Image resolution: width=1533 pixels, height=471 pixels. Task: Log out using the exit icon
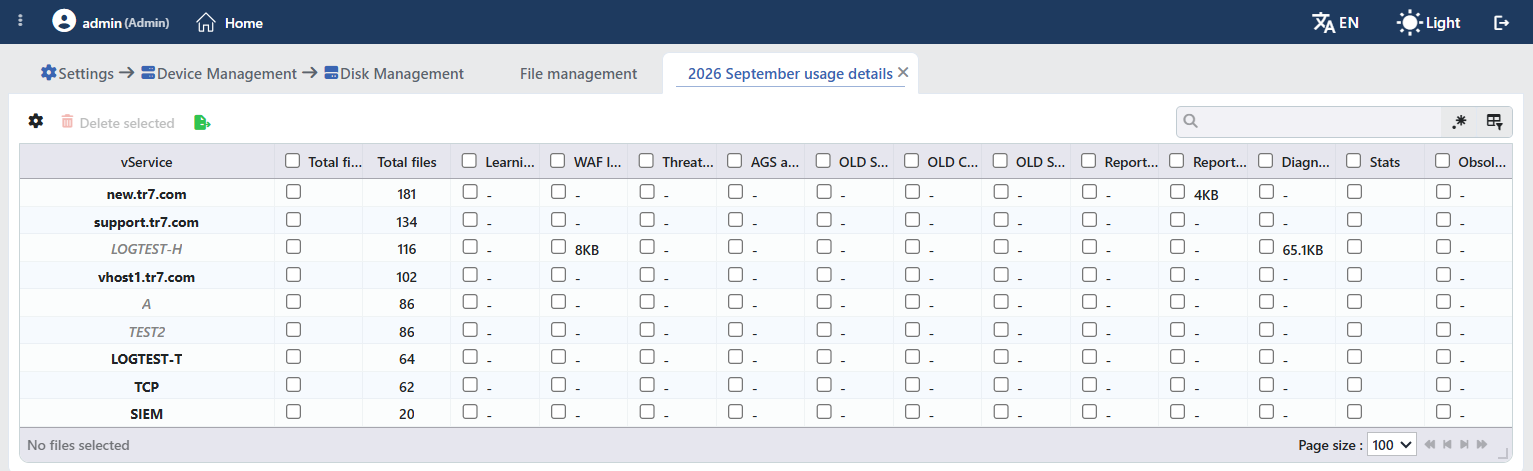1501,22
